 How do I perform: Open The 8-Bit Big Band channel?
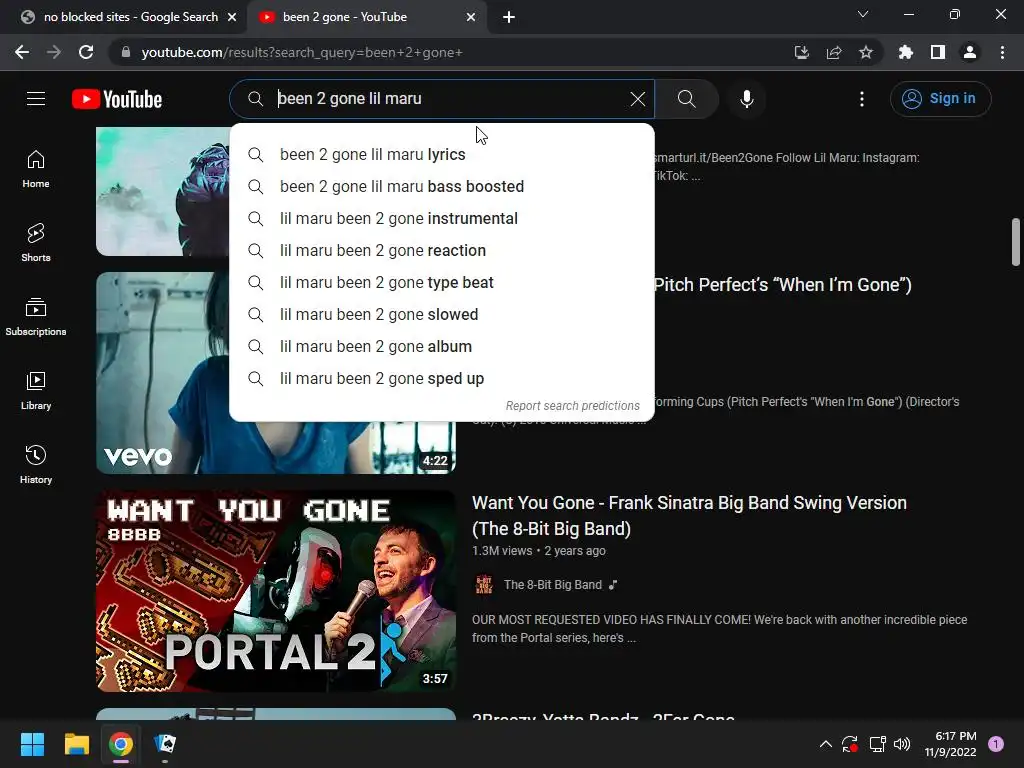pos(552,584)
